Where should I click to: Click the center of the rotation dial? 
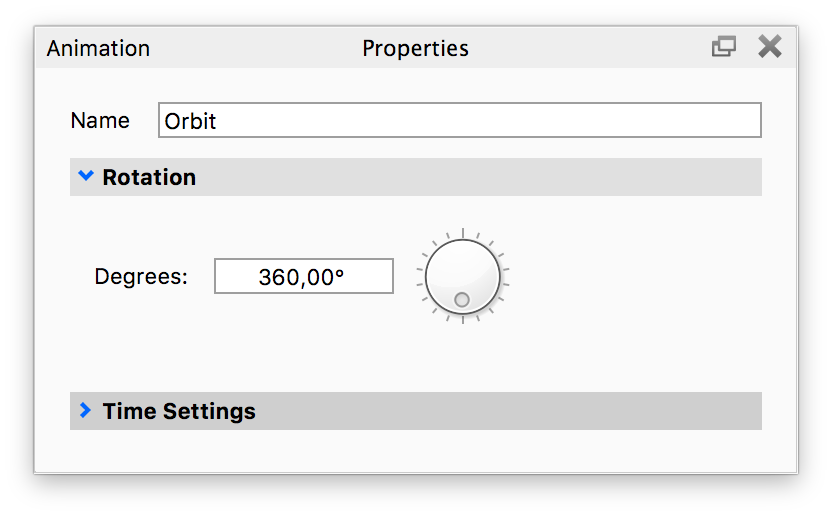pyautogui.click(x=462, y=277)
